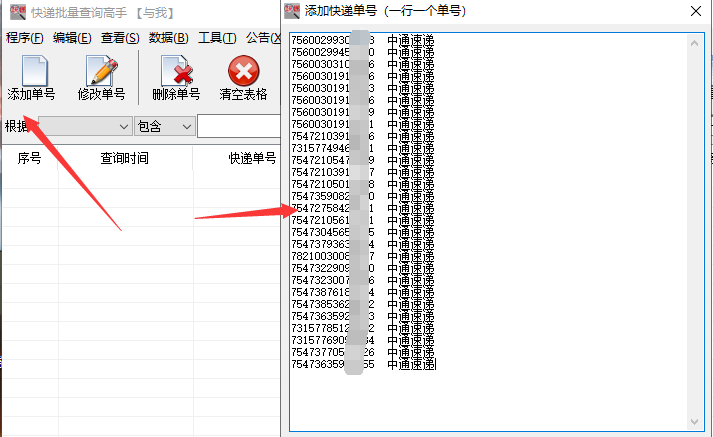Click the line starting 7315776909
The image size is (713, 437).
[362, 341]
